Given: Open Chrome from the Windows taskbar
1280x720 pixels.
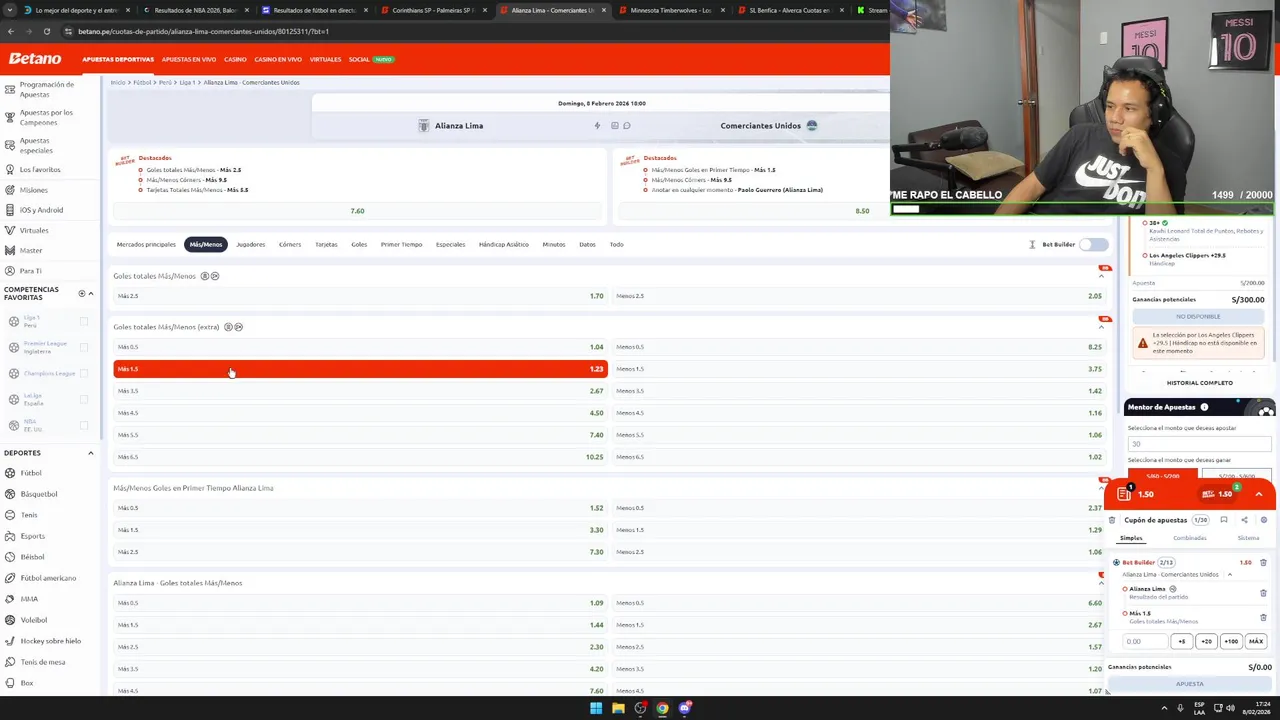Looking at the screenshot, I should coord(662,708).
